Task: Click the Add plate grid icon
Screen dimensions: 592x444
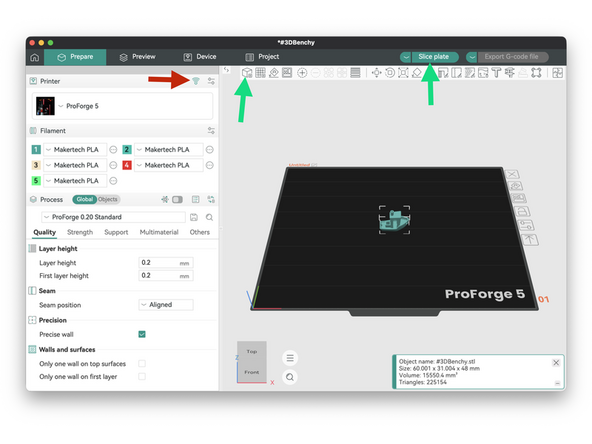Action: click(261, 72)
